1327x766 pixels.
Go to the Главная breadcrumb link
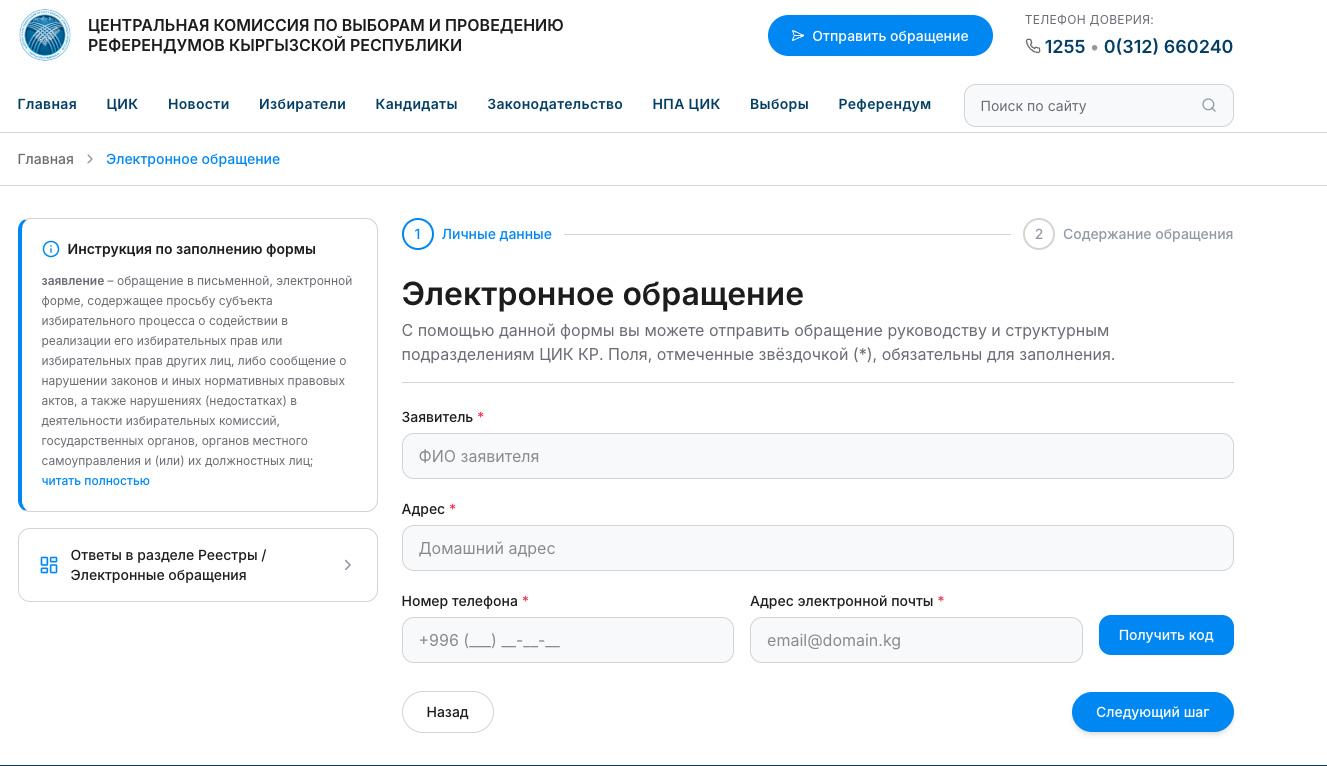pos(46,159)
